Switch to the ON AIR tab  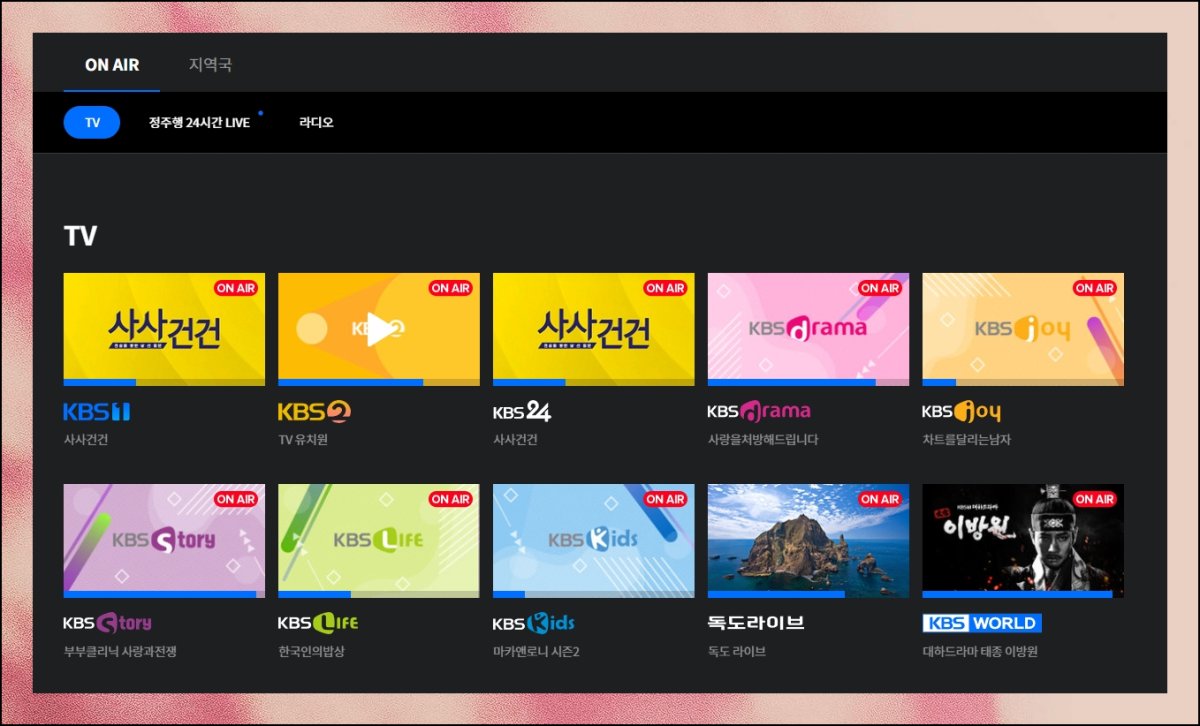click(112, 65)
